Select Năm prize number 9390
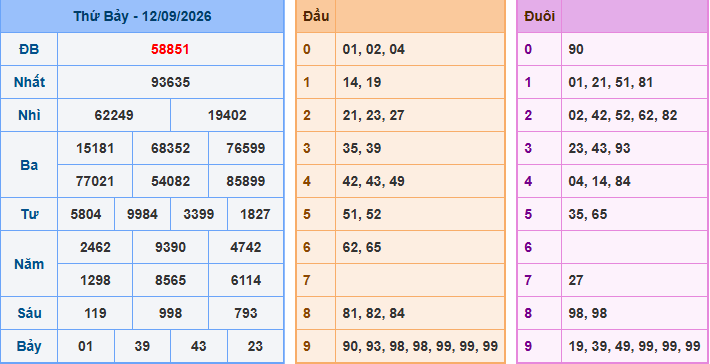Image resolution: width=710 pixels, height=364 pixels. click(x=170, y=248)
